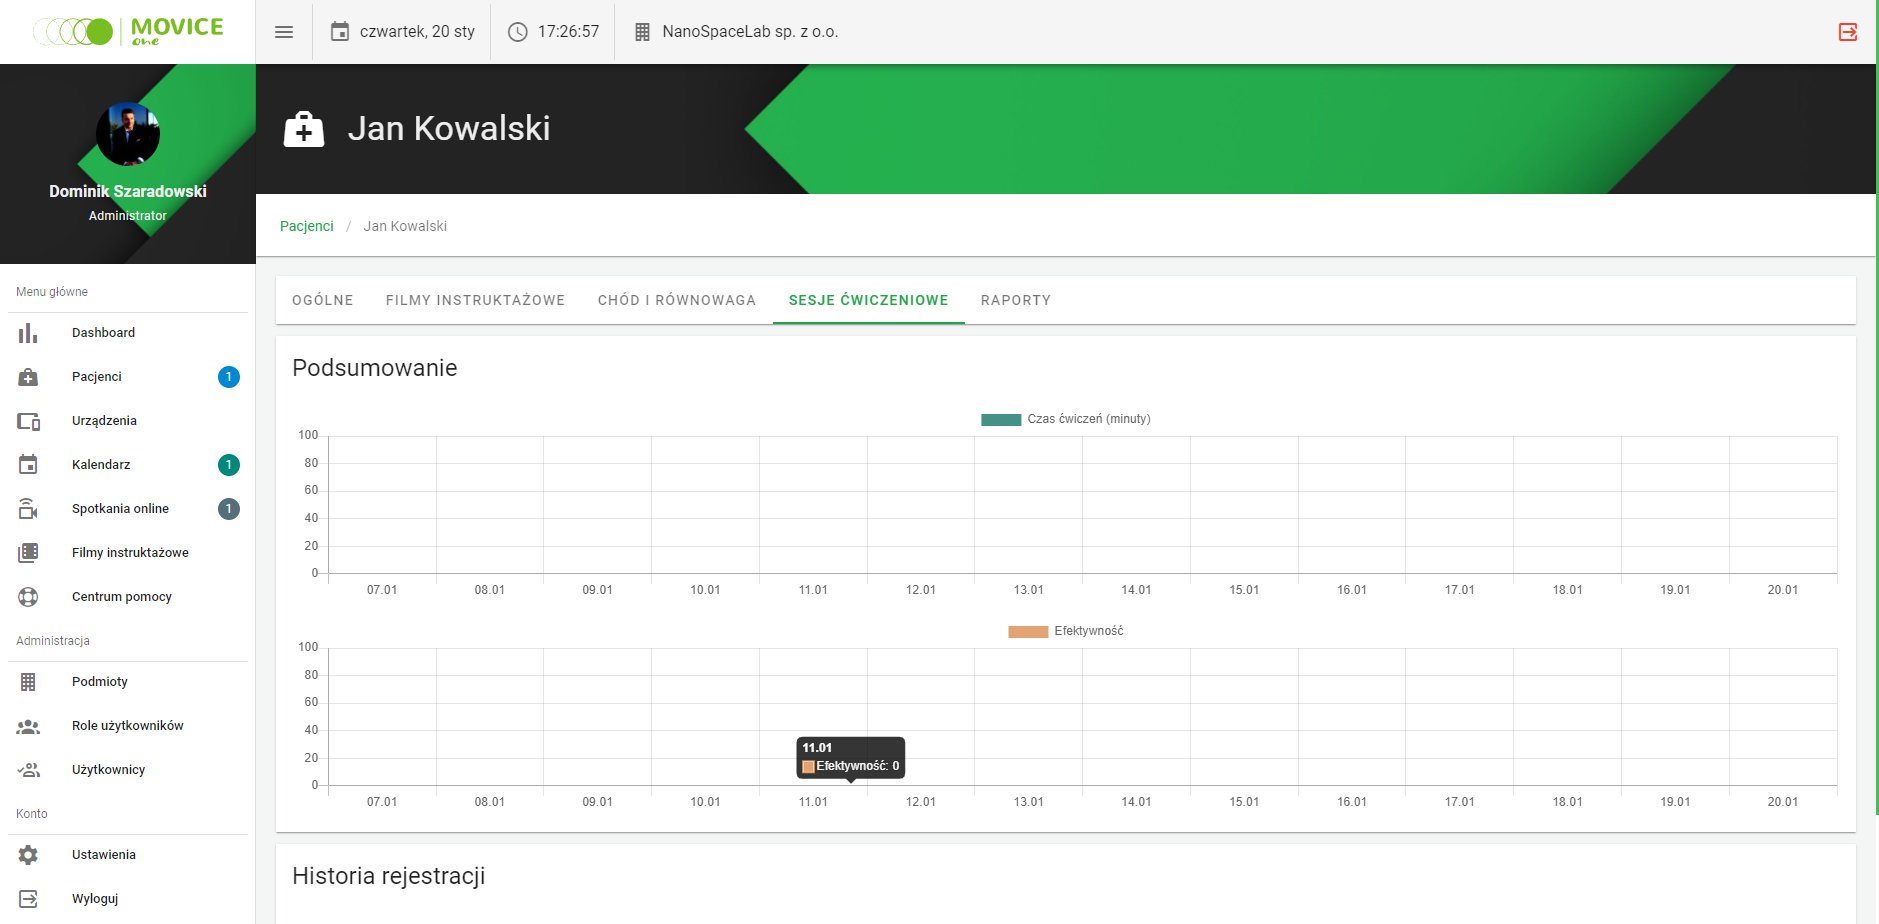Viewport: 1879px width, 924px height.
Task: Open Kalendarz calendar icon in sidebar
Action: click(x=28, y=465)
